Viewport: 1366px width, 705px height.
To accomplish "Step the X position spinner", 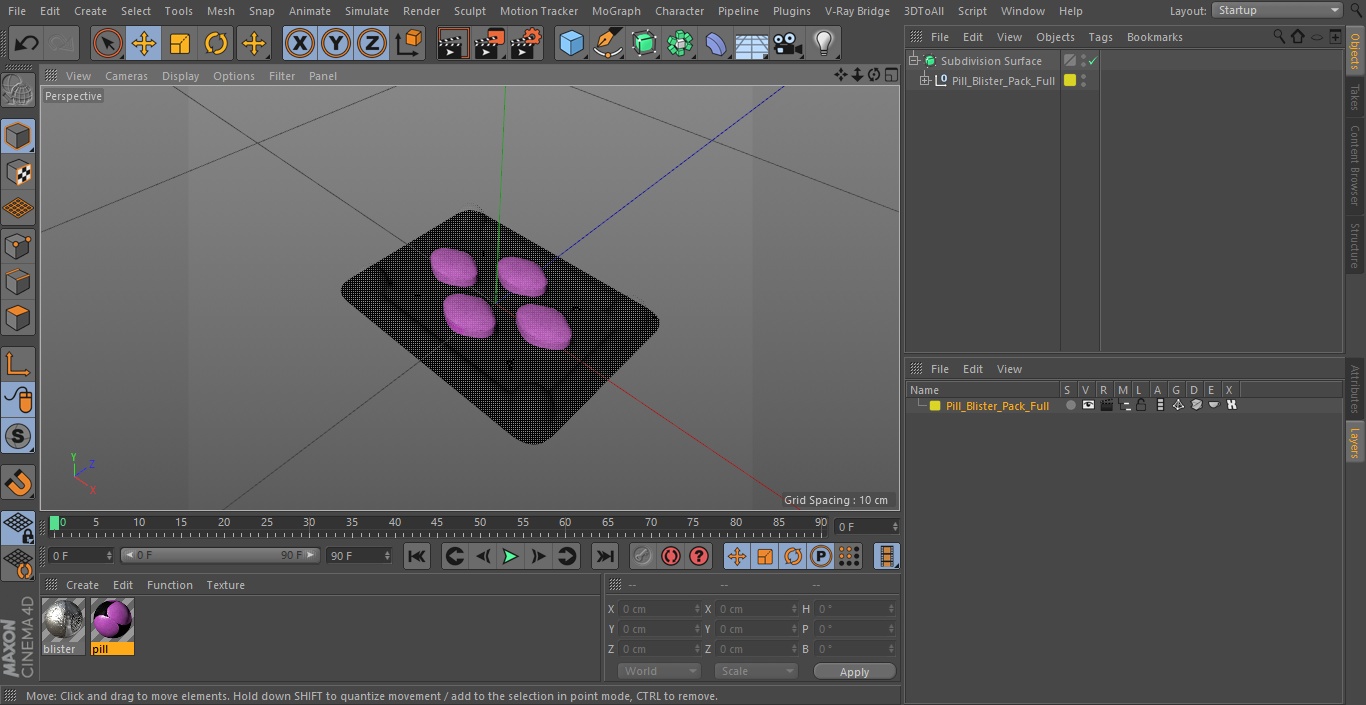I will coord(697,609).
